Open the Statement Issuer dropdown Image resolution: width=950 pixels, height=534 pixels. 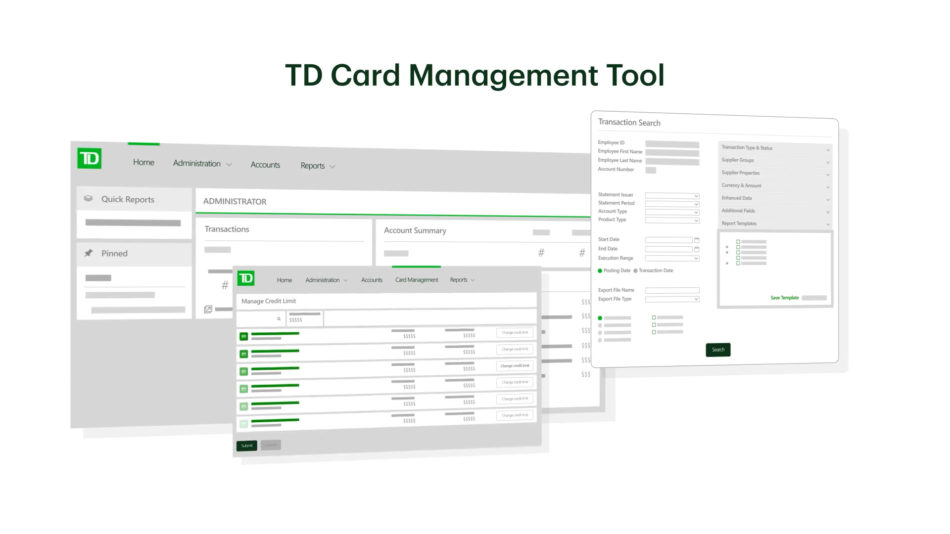click(673, 196)
